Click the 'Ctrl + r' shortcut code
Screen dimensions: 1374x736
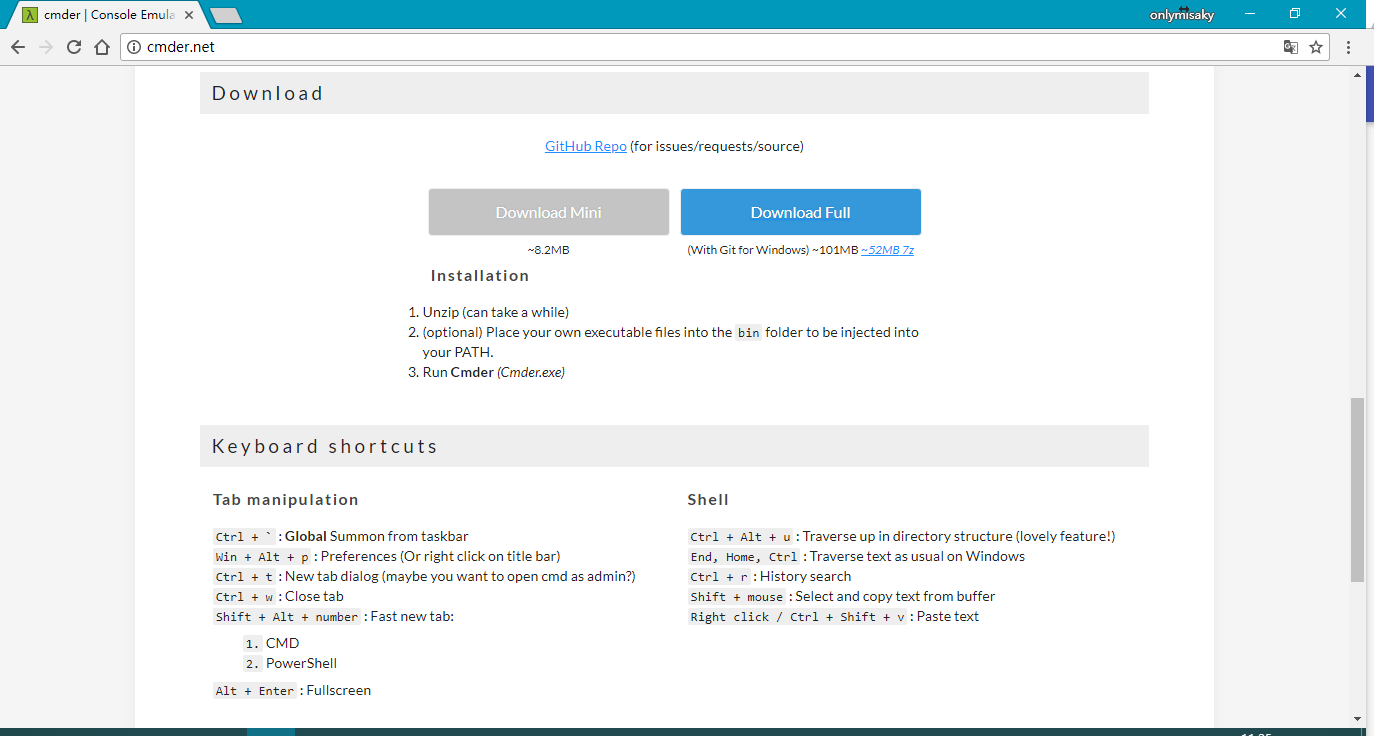click(719, 577)
